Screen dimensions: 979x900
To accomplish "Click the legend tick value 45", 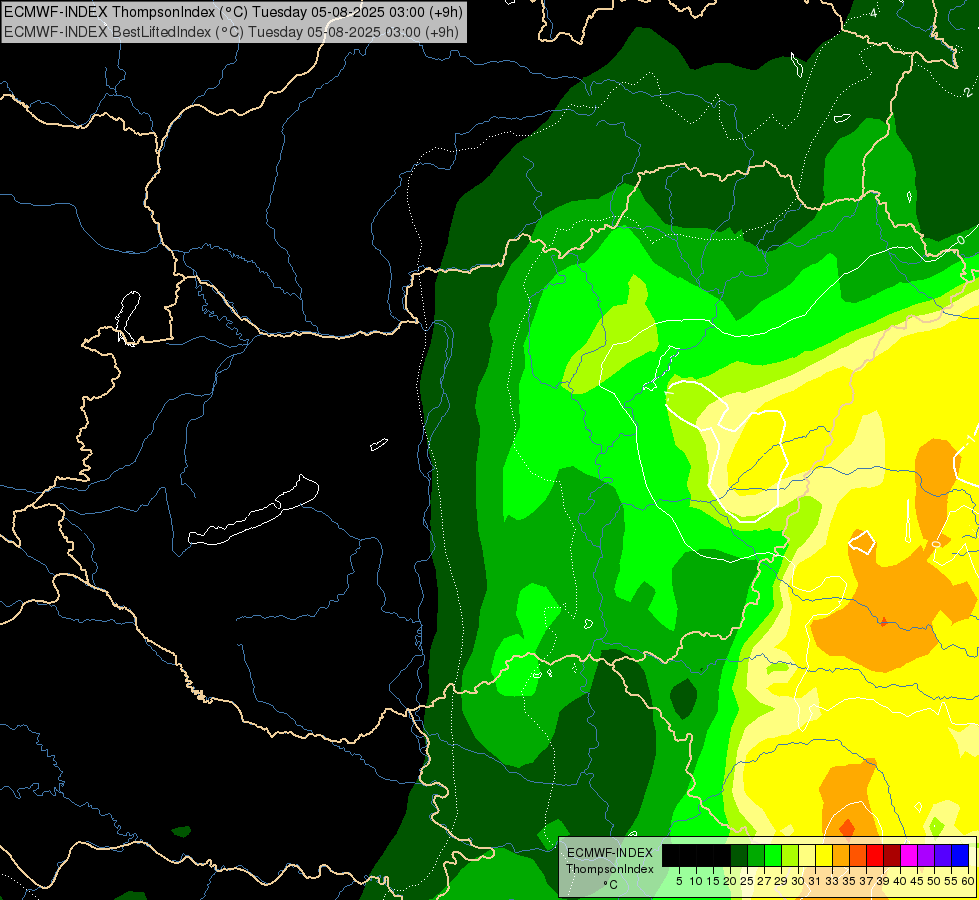I will (x=917, y=881).
